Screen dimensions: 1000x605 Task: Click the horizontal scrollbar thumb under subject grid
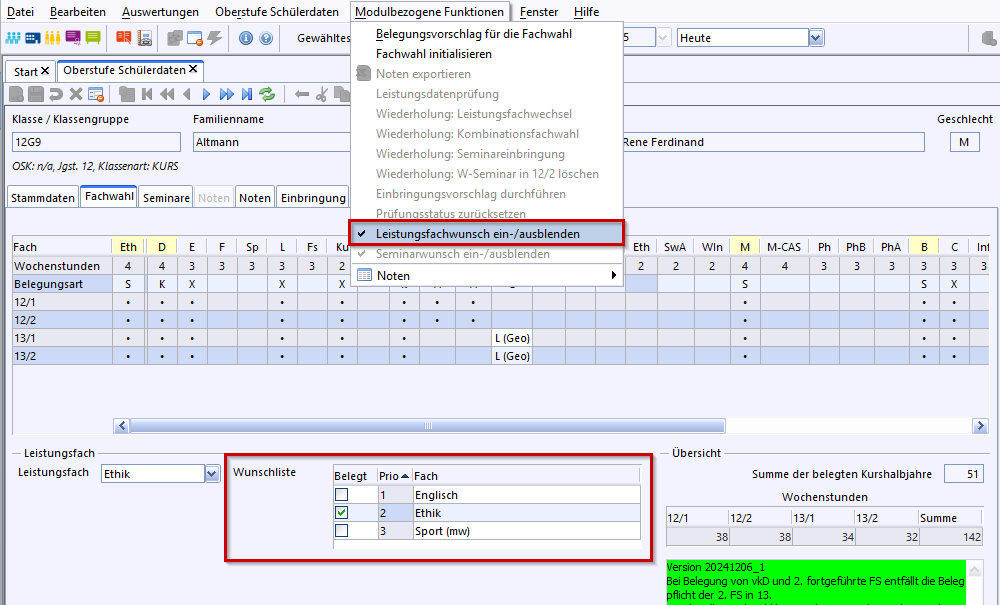[x=427, y=426]
